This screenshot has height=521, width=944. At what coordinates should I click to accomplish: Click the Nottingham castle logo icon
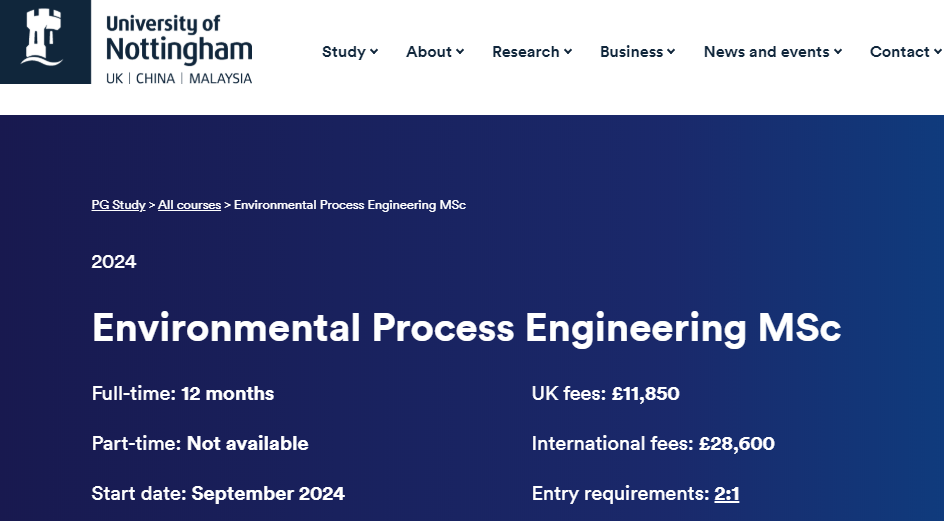point(42,37)
